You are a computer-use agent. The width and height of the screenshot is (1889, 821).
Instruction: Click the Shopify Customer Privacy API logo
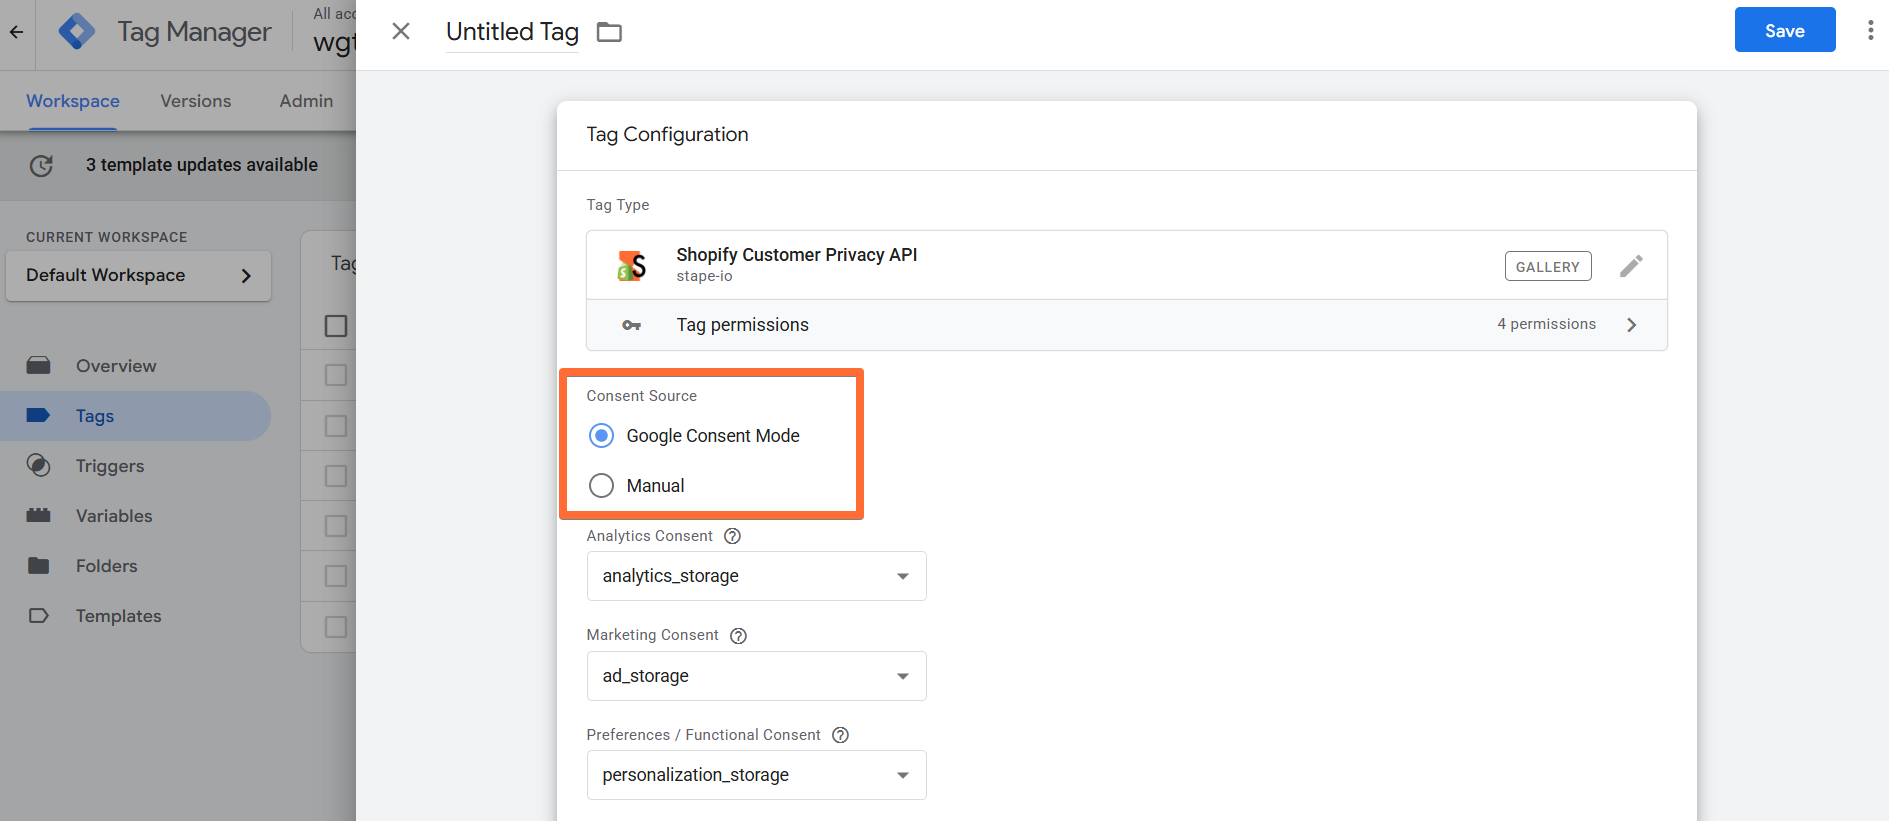[631, 265]
